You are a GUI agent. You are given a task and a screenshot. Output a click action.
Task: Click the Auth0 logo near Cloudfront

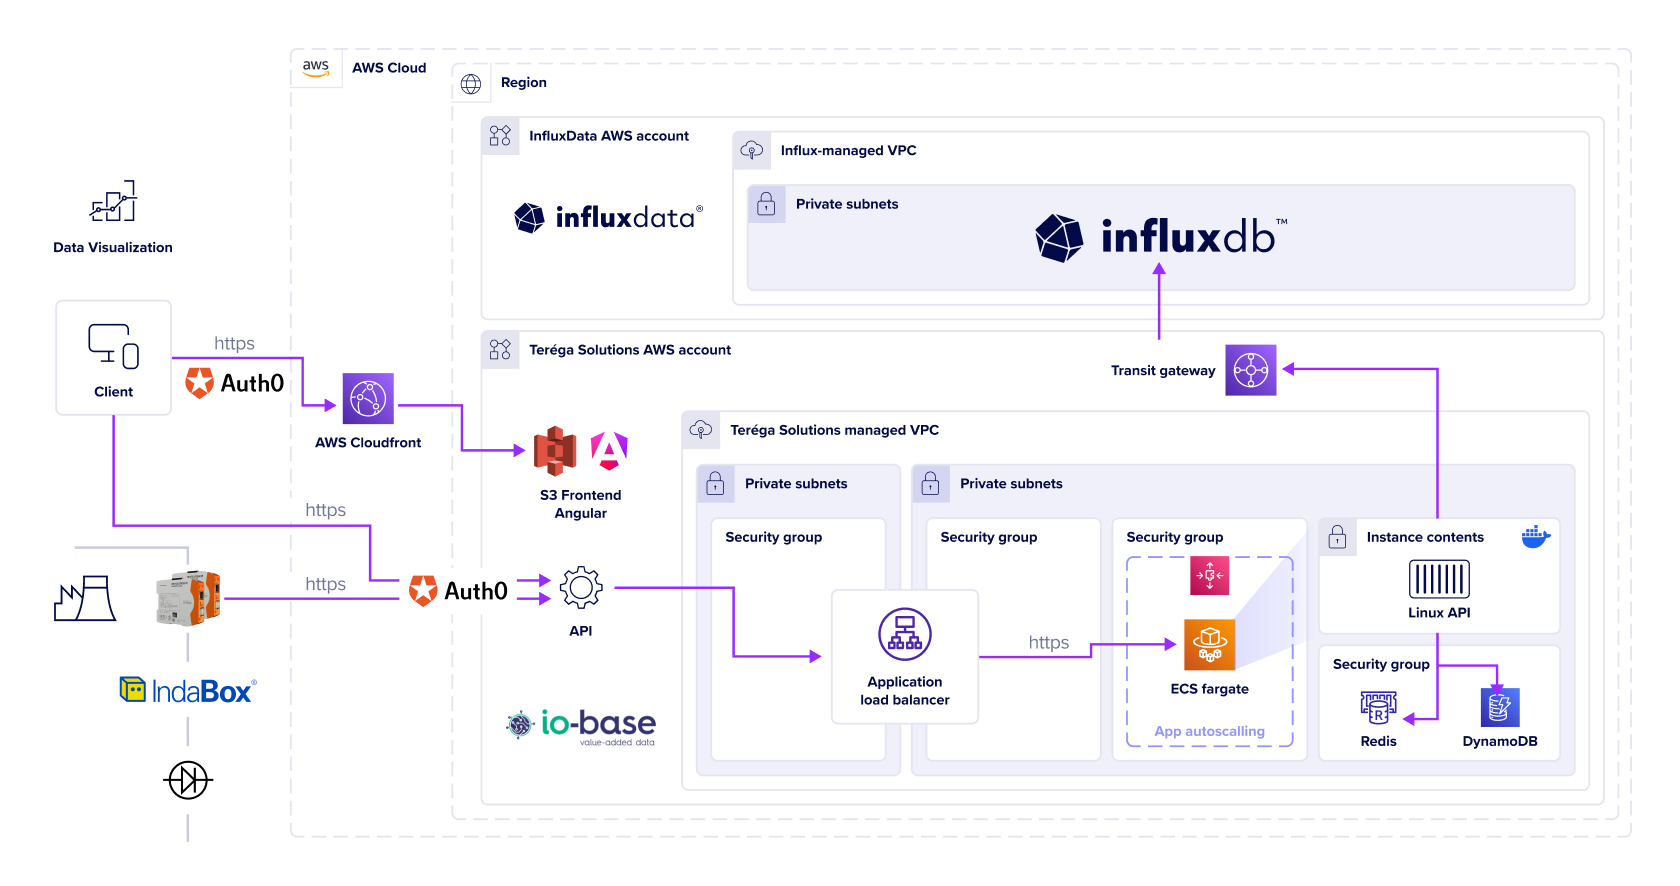235,382
